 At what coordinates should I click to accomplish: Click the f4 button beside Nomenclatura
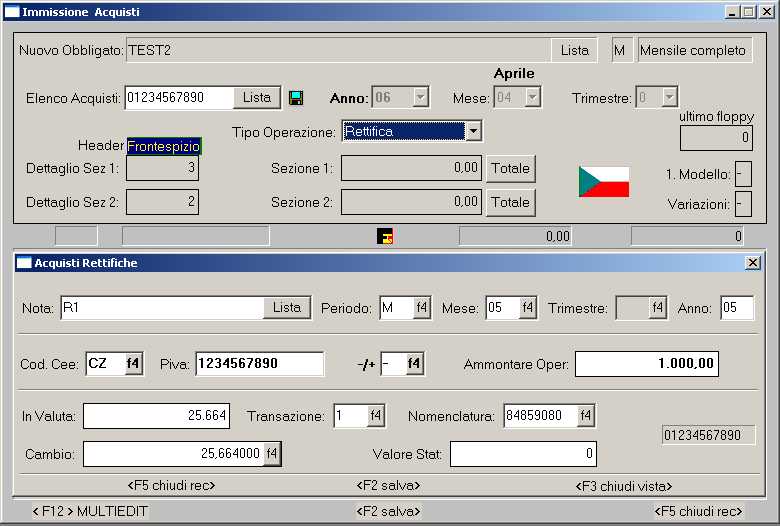(x=586, y=416)
